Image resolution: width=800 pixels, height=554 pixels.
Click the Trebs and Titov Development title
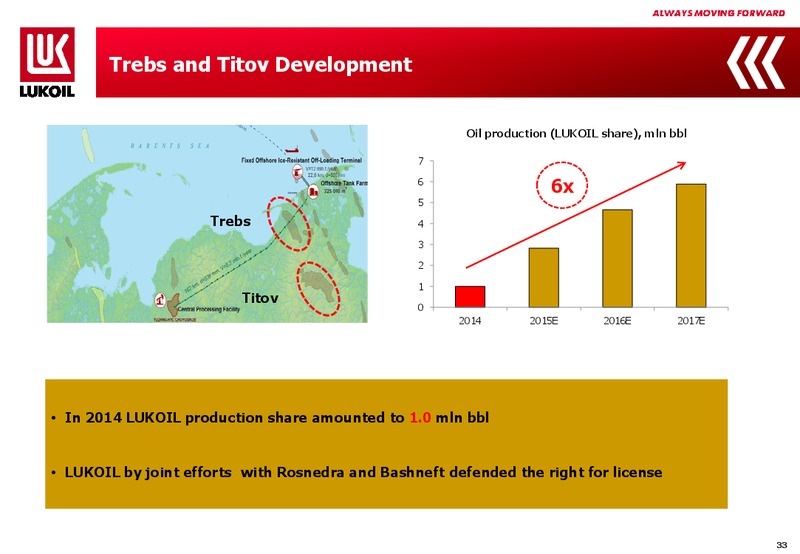coord(260,65)
